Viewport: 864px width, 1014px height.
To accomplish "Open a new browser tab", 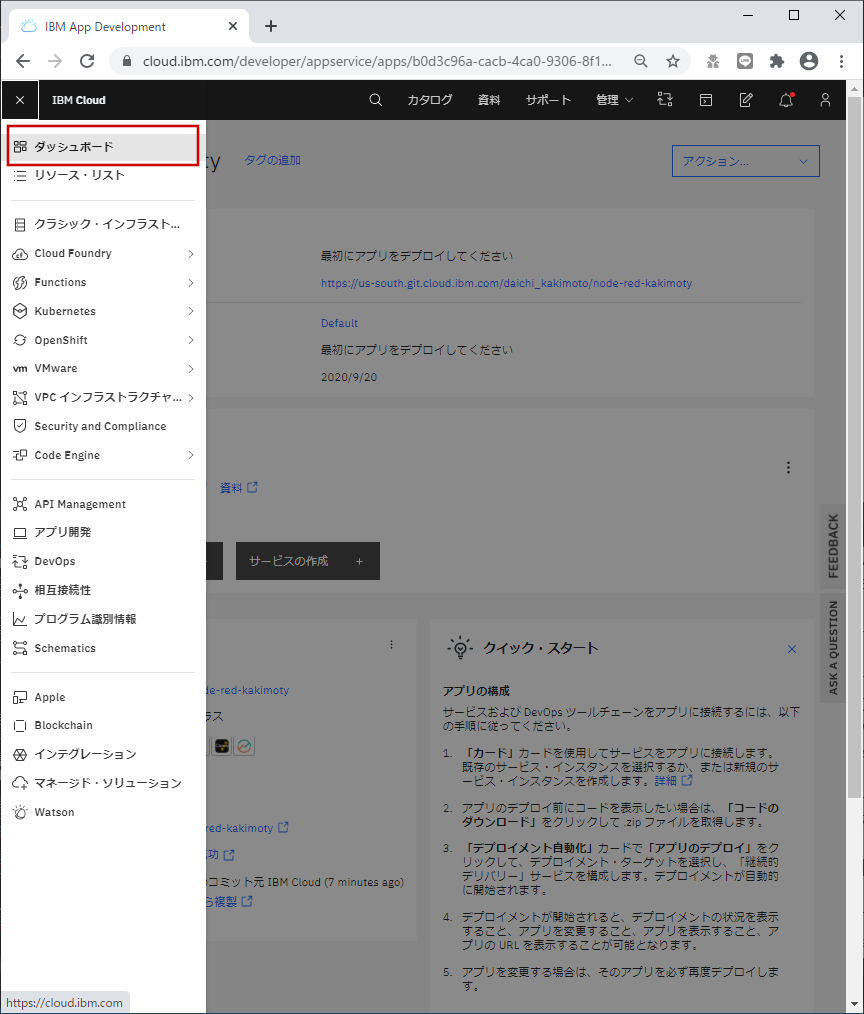I will [x=271, y=26].
